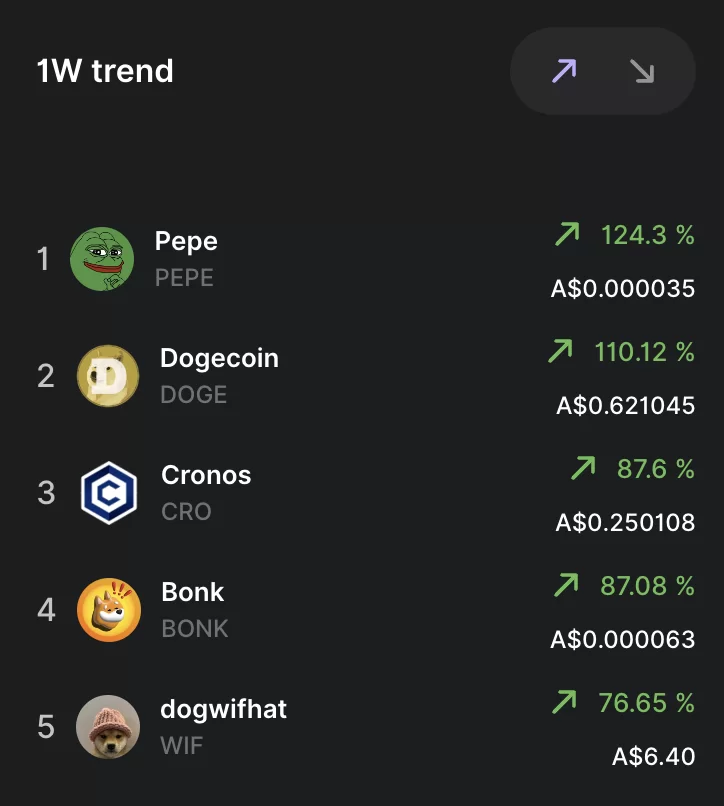The width and height of the screenshot is (724, 806).
Task: Switch to top losers with down arrow toggle
Action: [x=642, y=71]
